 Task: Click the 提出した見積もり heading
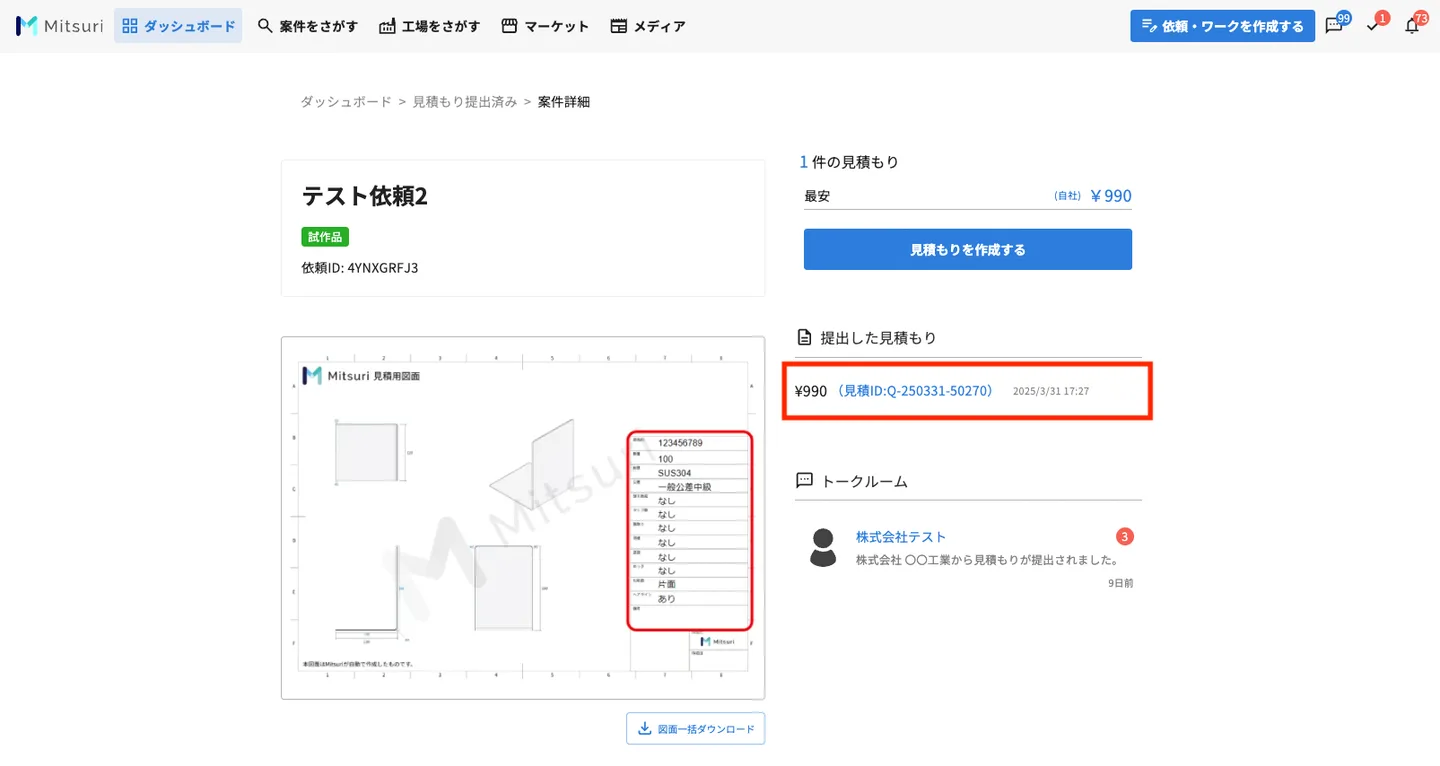coord(878,338)
